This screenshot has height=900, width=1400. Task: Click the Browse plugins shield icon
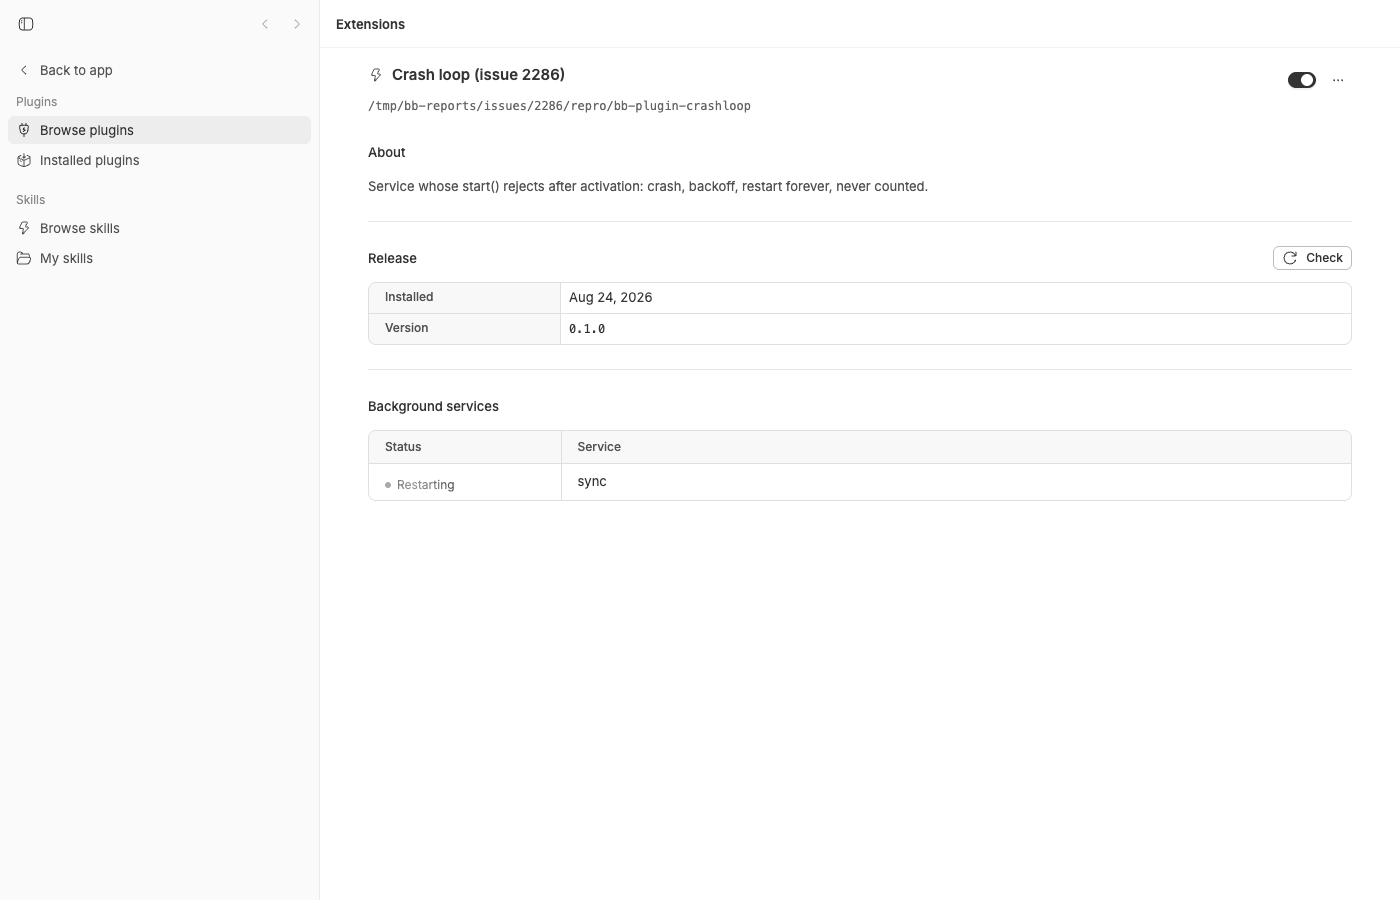point(24,130)
